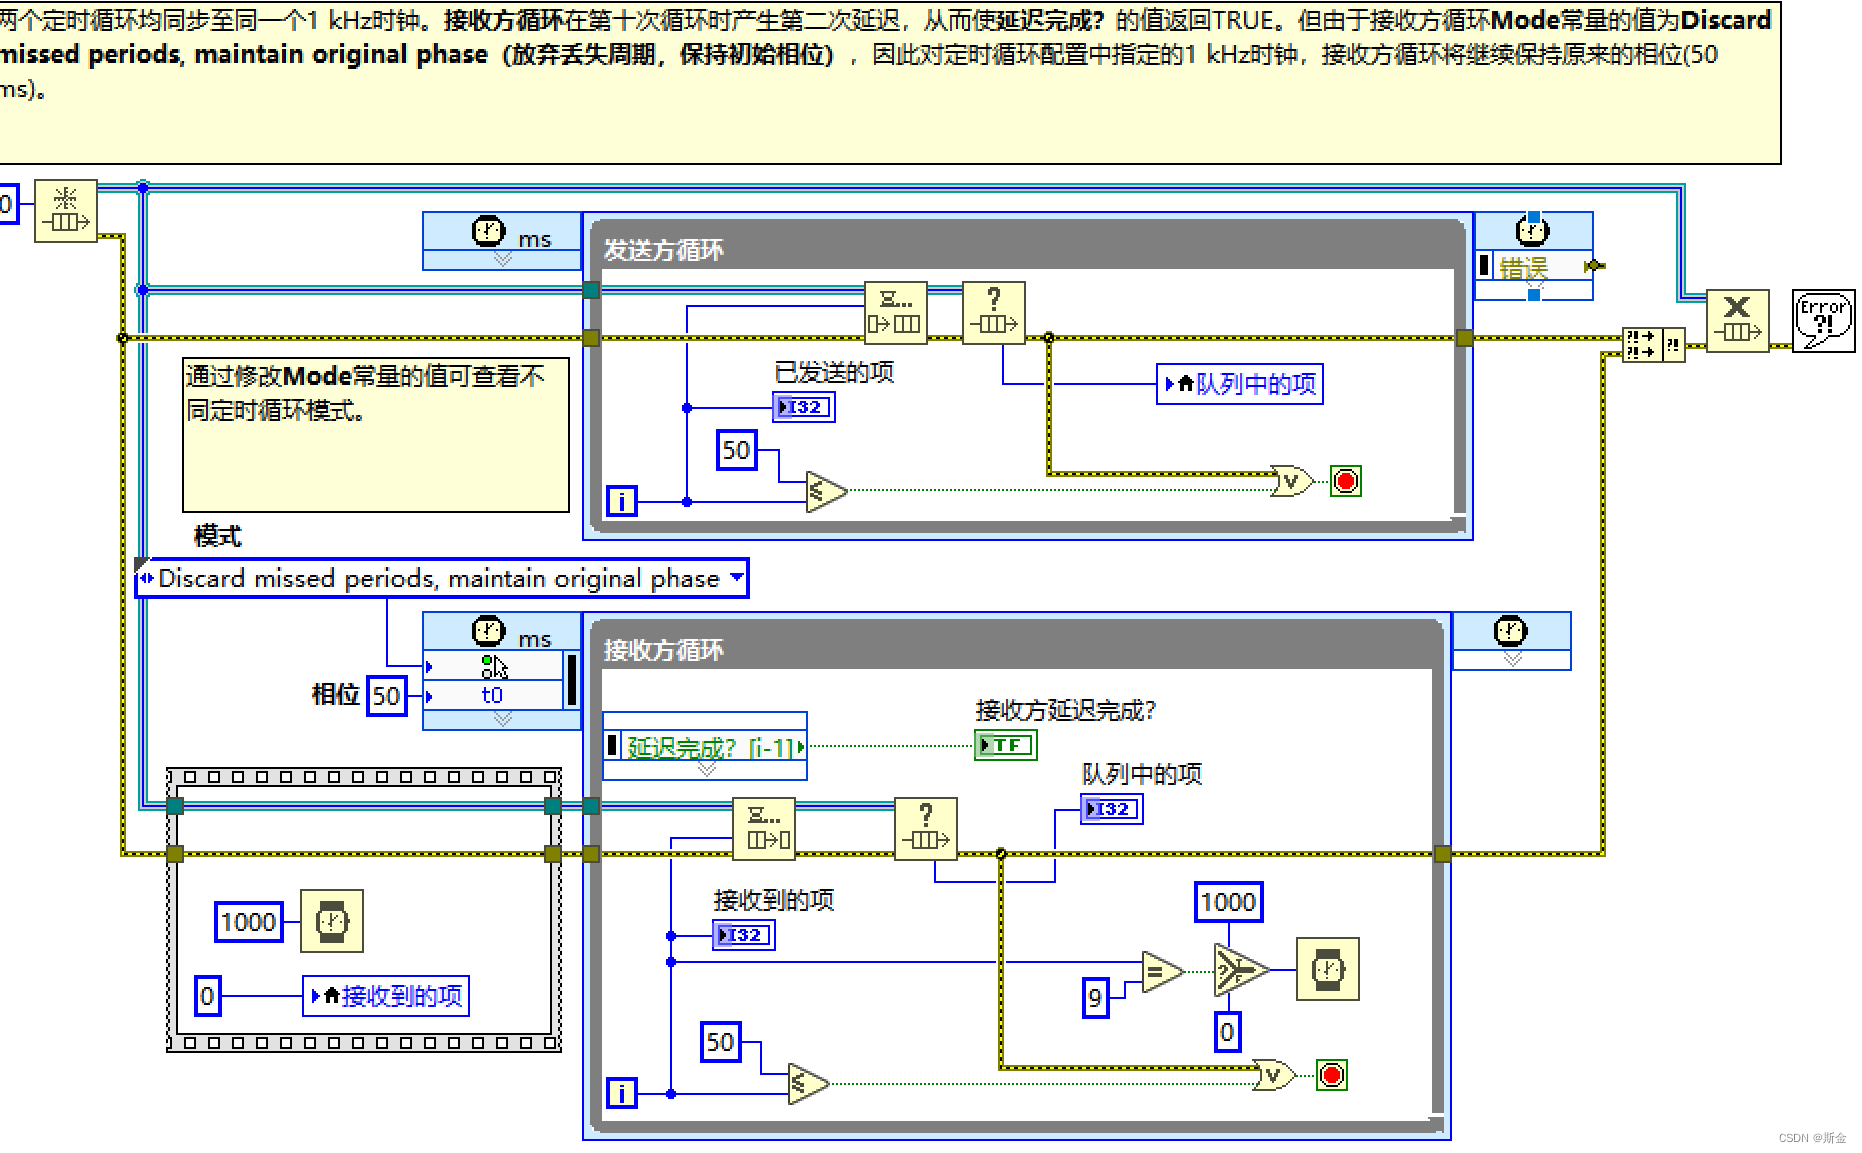Click the Obtain Queue function icon
Viewport: 1862px width, 1153px height.
click(x=66, y=211)
